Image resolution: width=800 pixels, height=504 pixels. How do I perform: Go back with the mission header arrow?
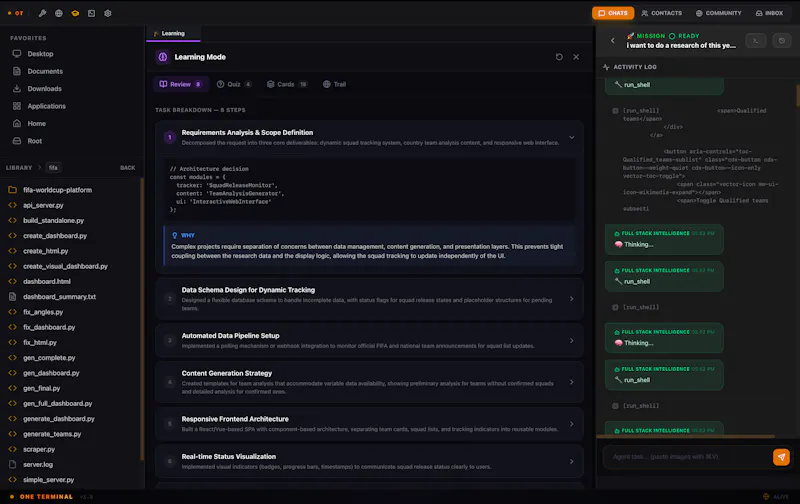tap(613, 40)
